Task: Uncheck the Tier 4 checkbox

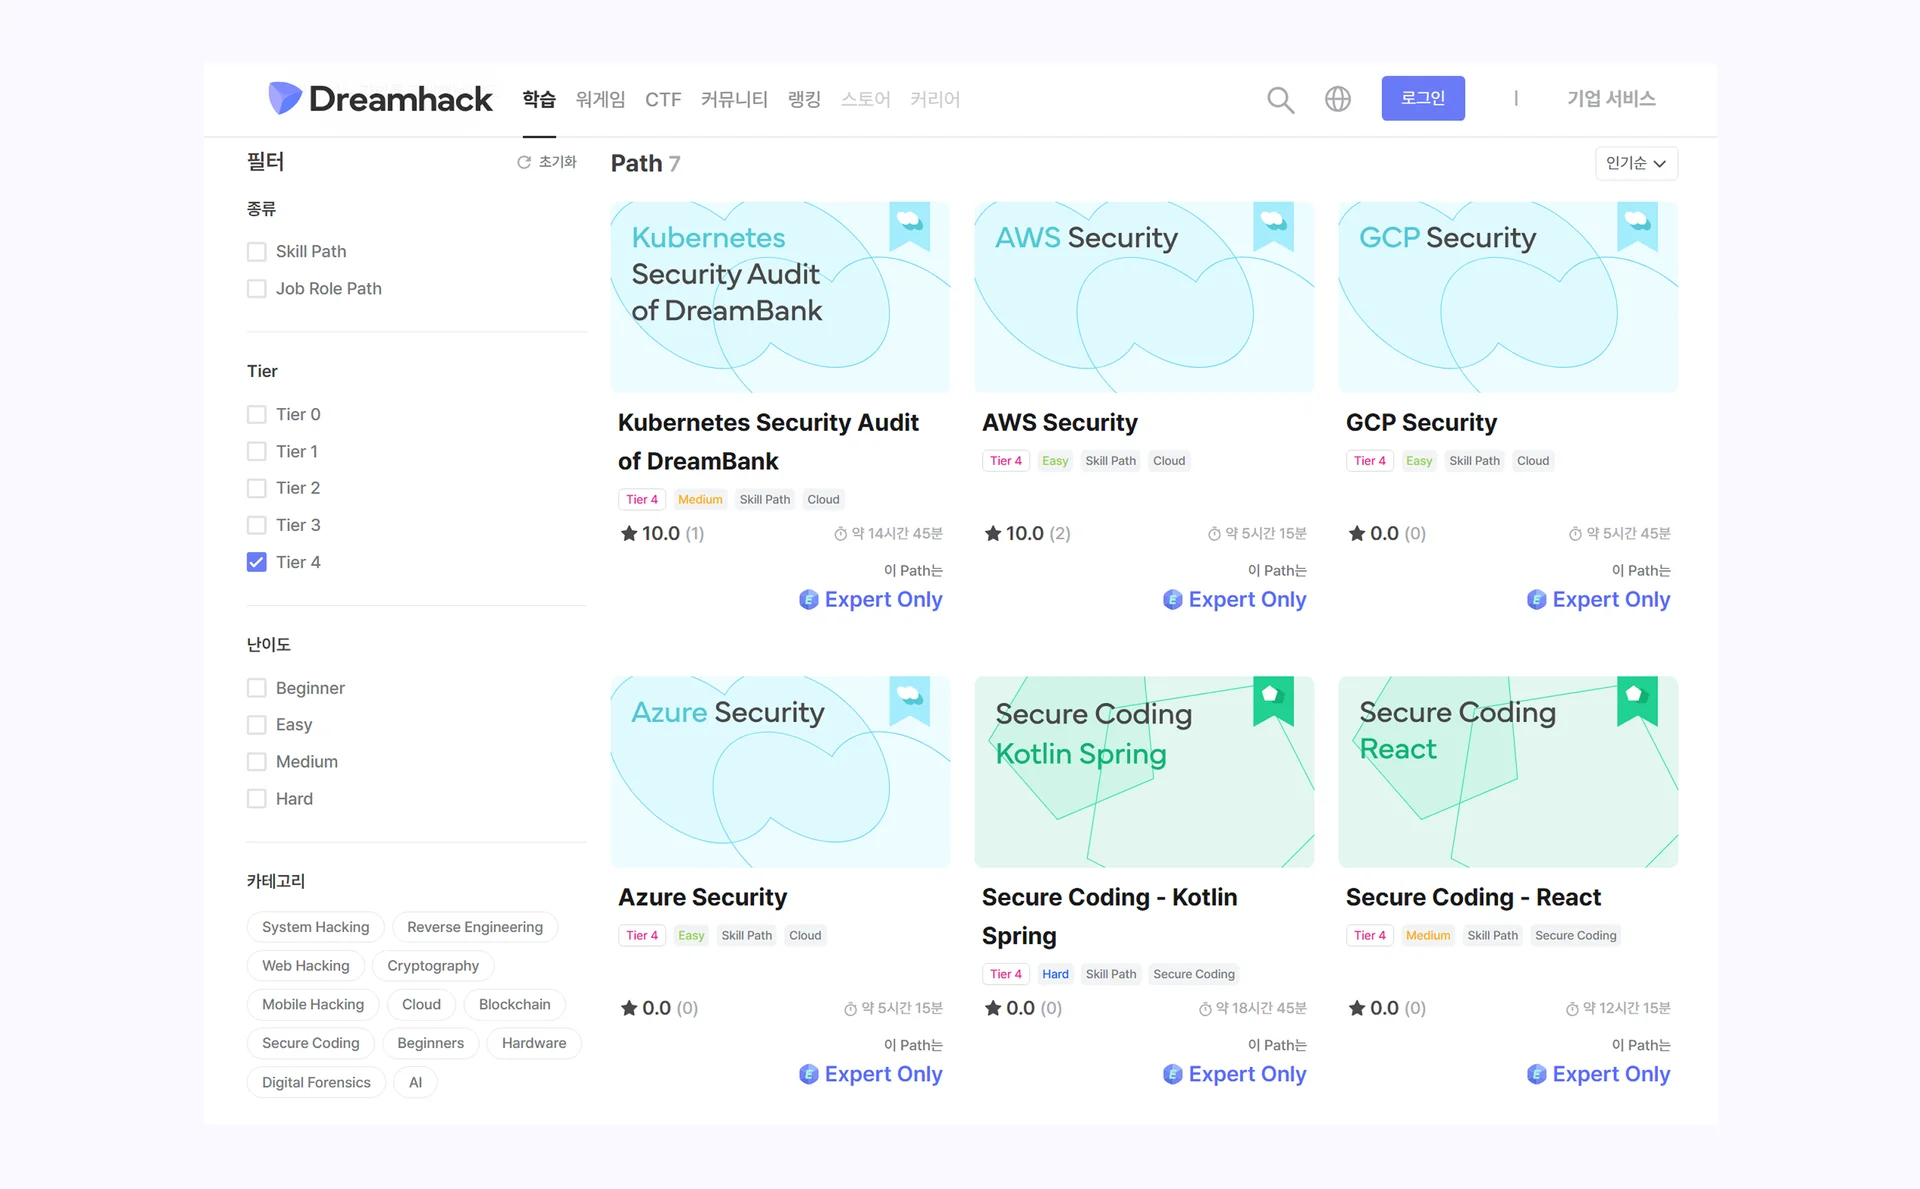Action: pos(257,562)
